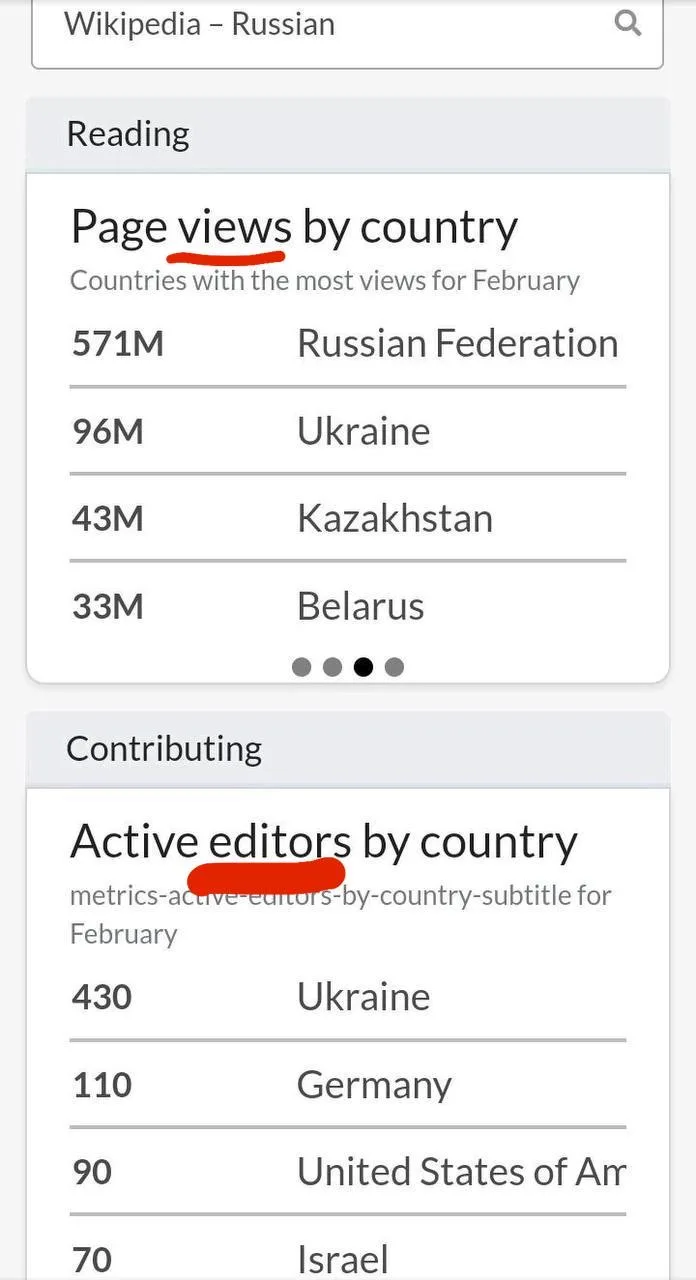The image size is (696, 1280).
Task: Choose the Germany active editors row
Action: click(x=348, y=1085)
